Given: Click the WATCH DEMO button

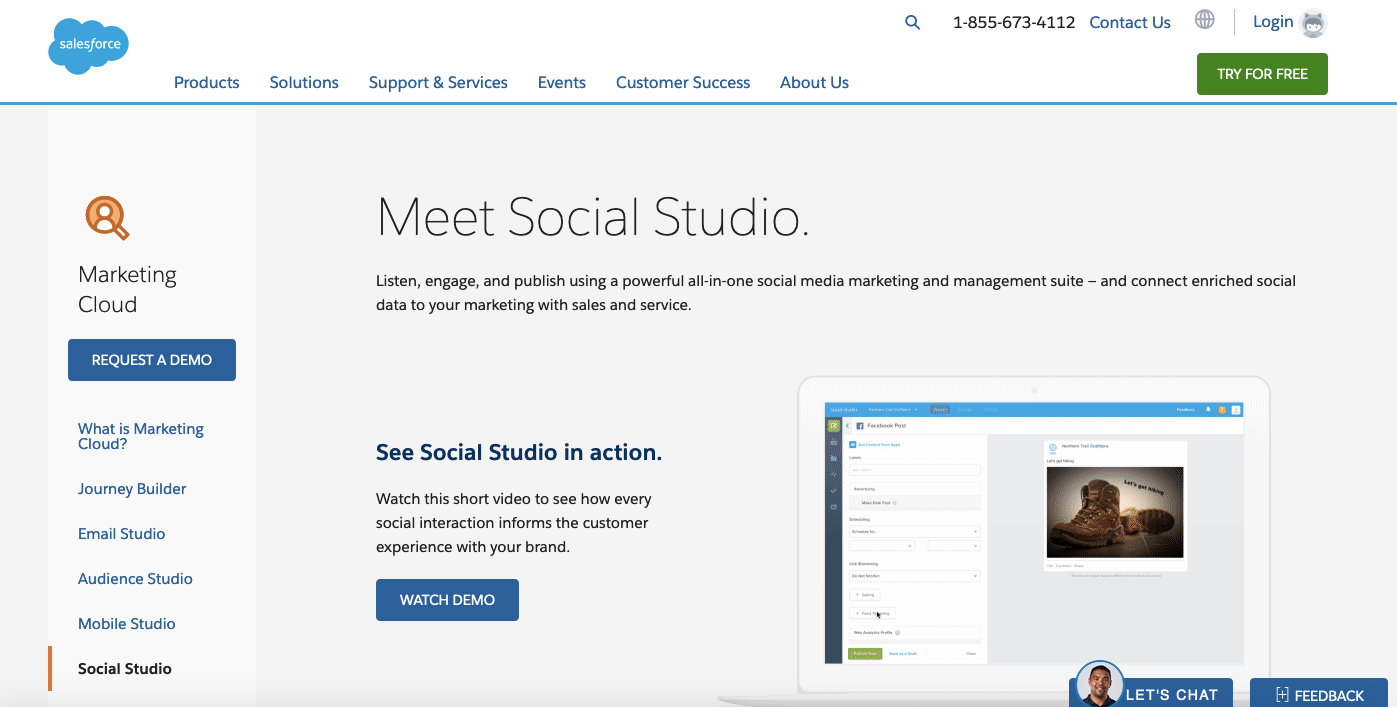Looking at the screenshot, I should click(447, 600).
